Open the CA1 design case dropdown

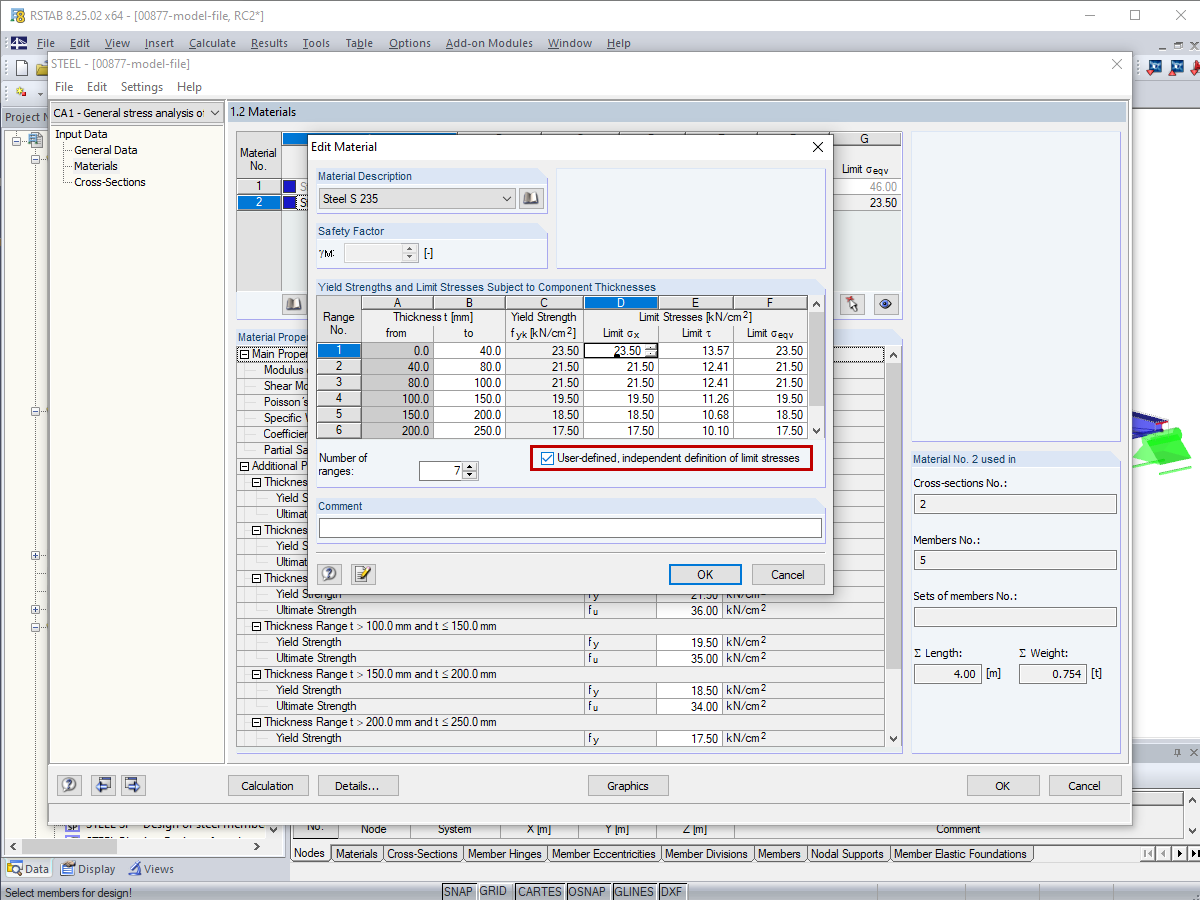click(x=214, y=112)
